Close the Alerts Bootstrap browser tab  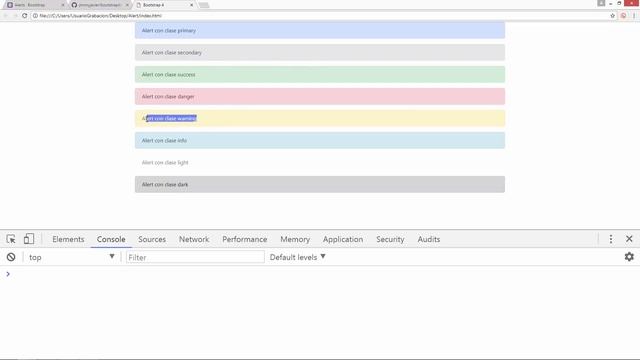pyautogui.click(x=63, y=5)
